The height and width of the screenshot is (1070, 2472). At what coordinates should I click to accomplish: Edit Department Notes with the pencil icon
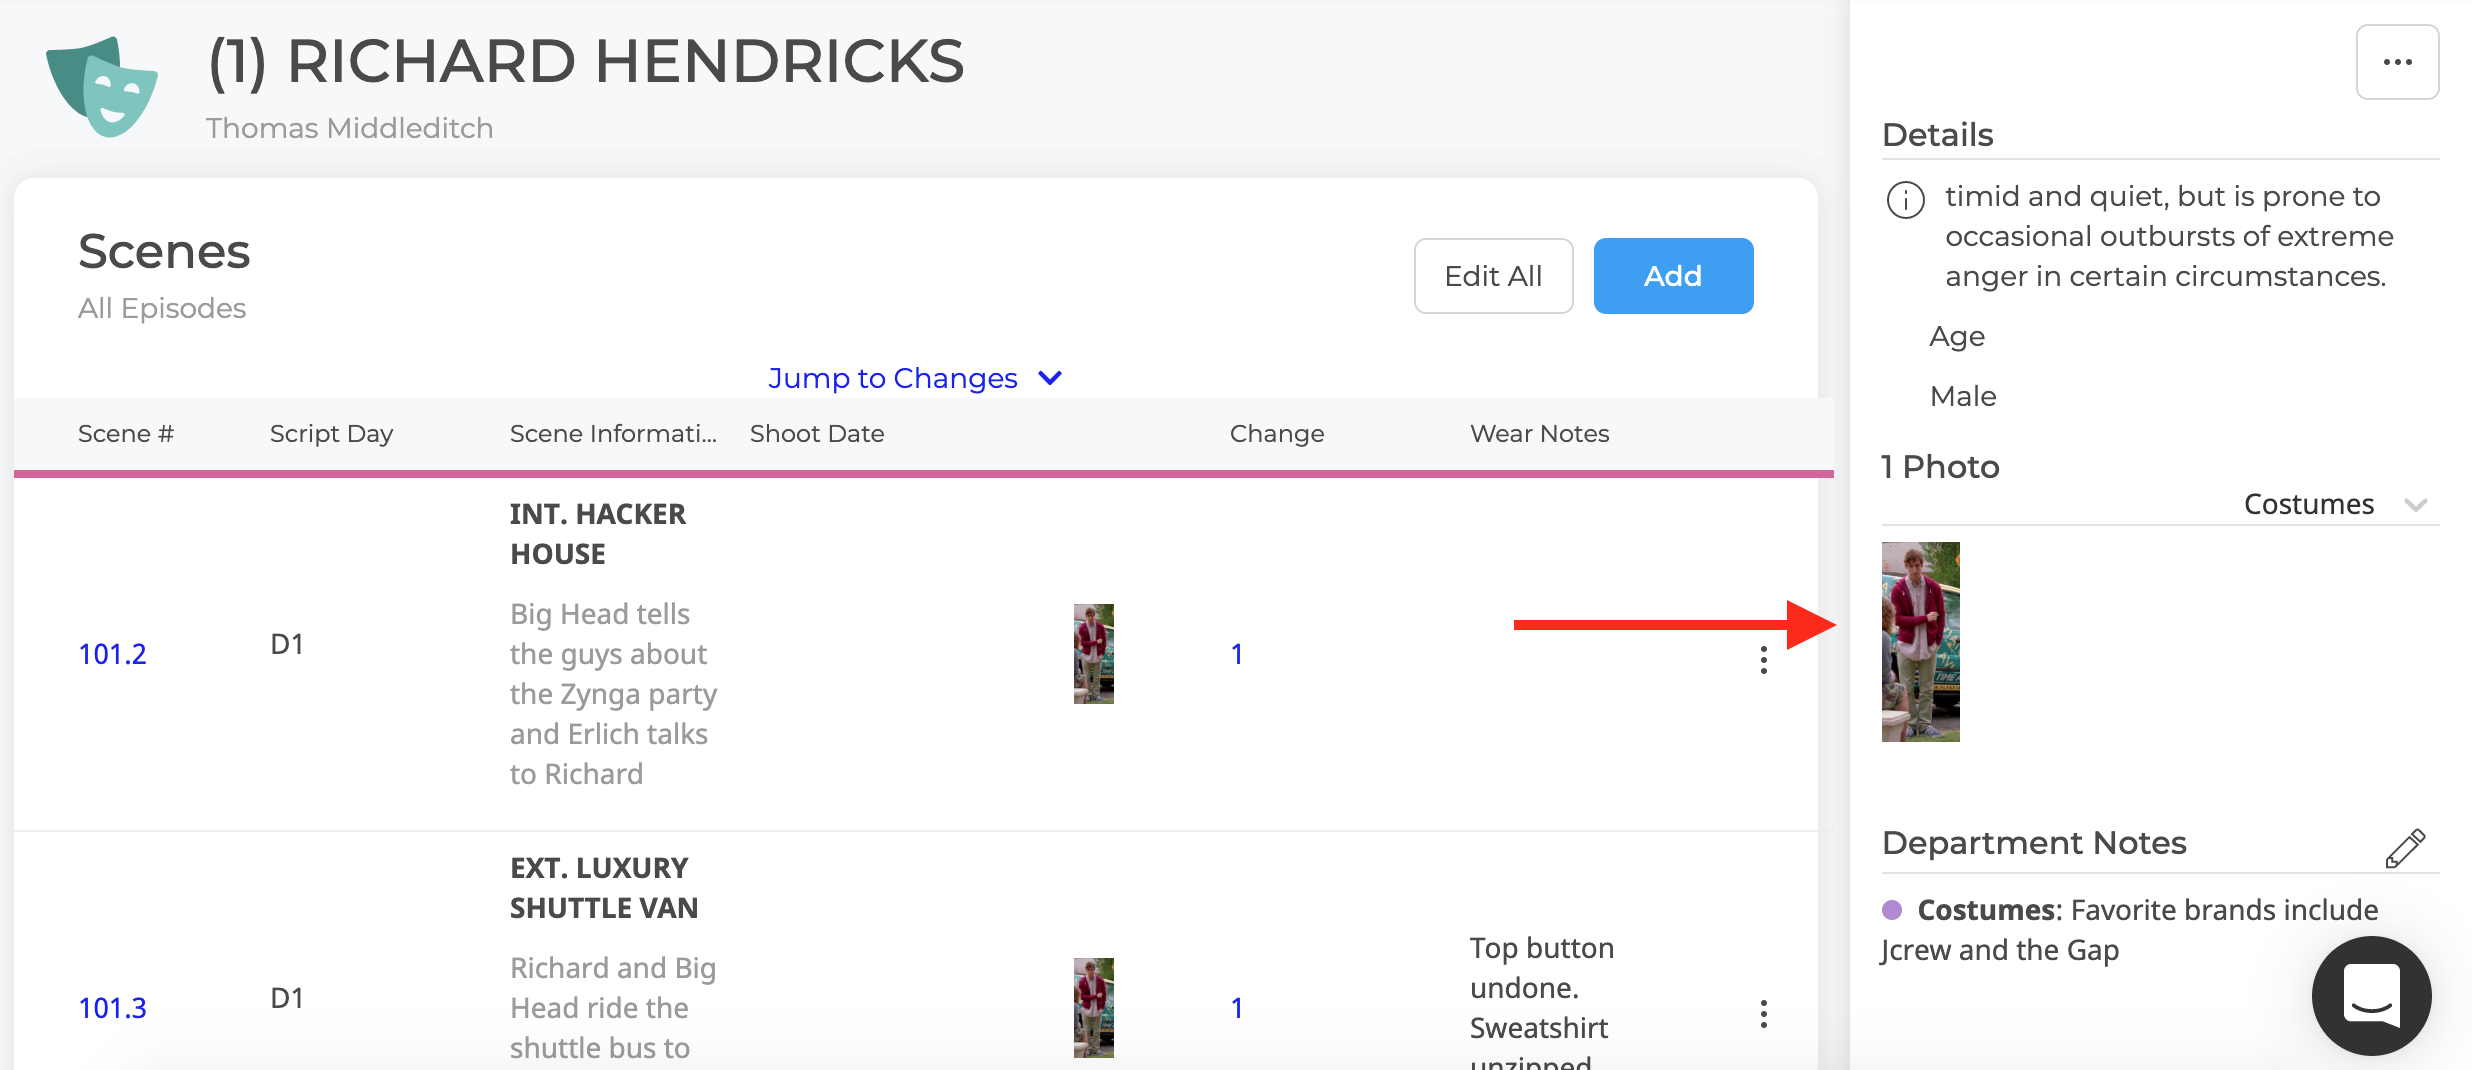pyautogui.click(x=2405, y=847)
